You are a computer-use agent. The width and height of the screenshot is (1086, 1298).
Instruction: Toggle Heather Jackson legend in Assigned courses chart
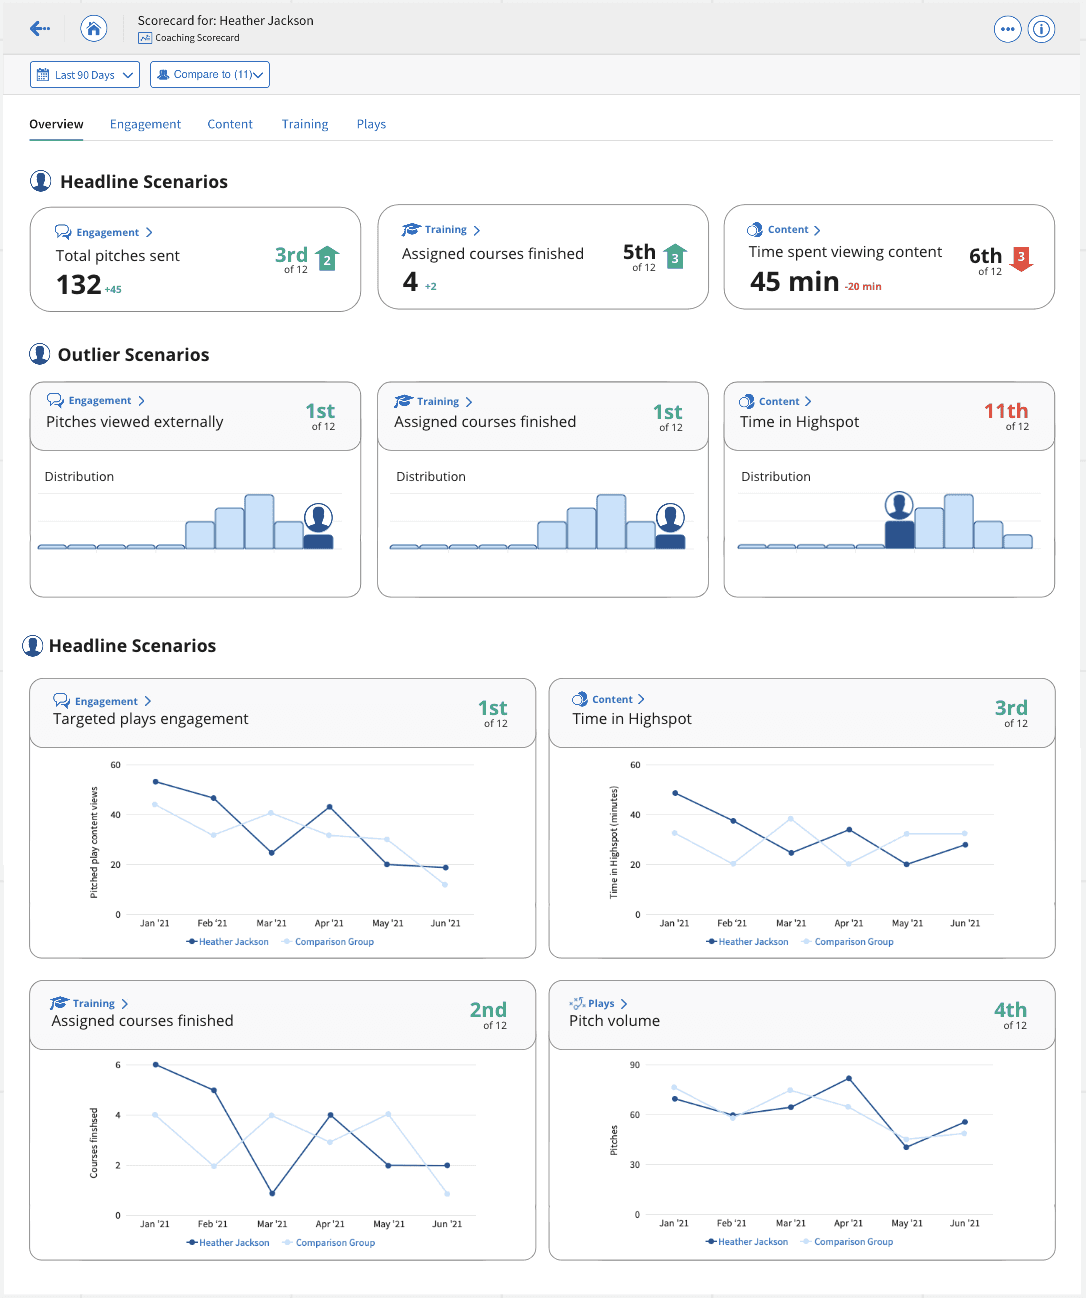(228, 1243)
